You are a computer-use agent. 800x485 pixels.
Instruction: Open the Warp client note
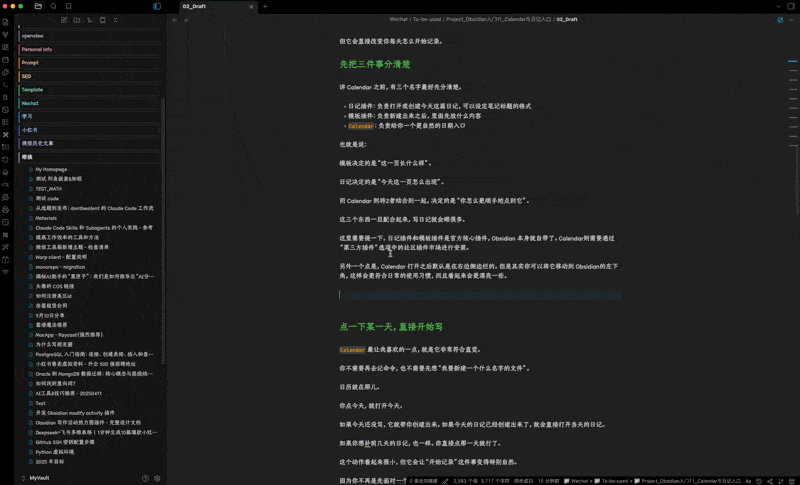click(61, 257)
